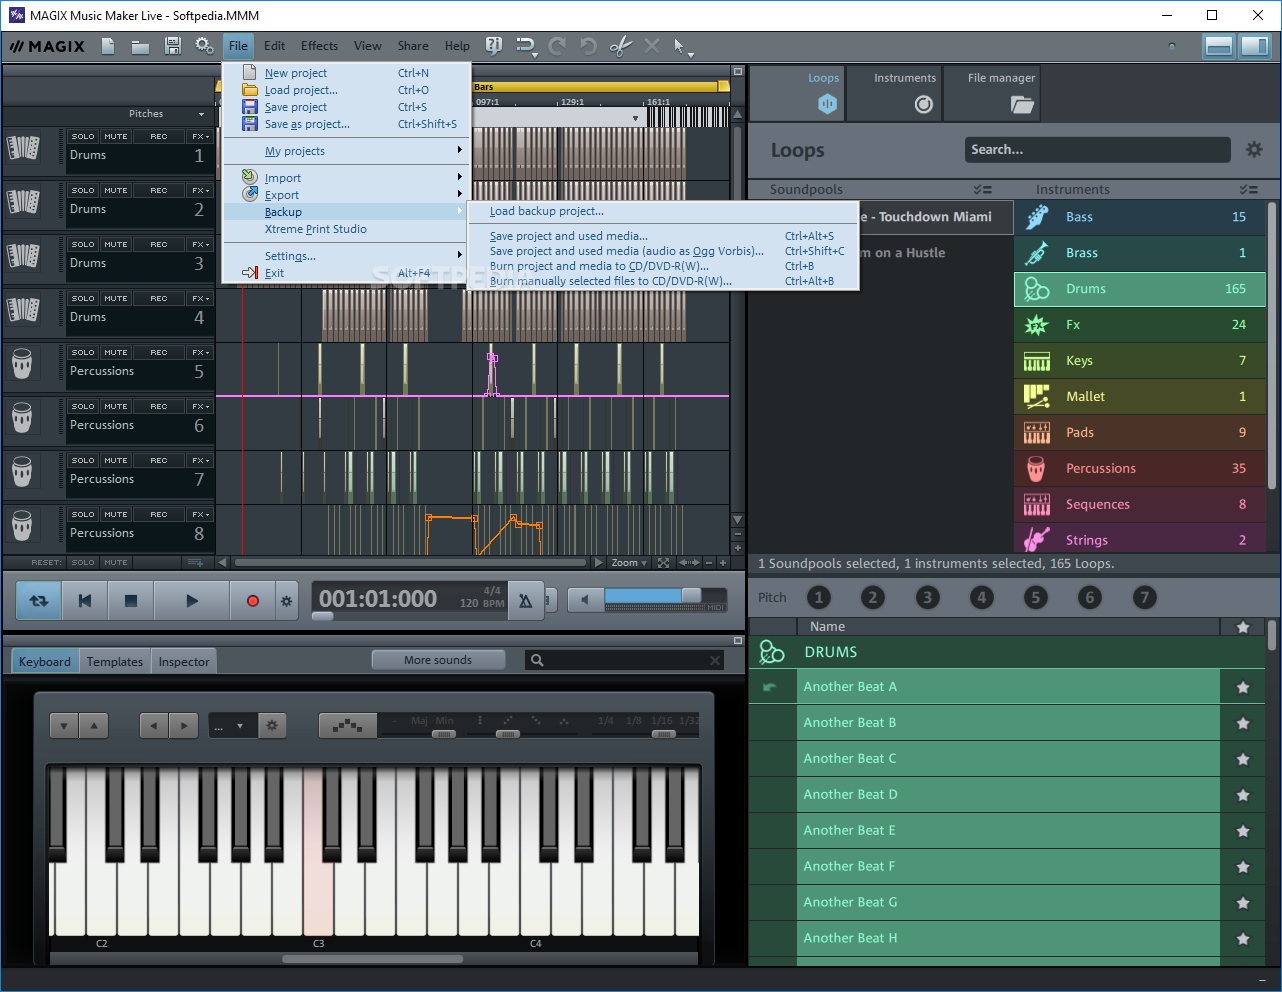Open settings gear icon in the toolbar
The image size is (1282, 992).
pos(204,46)
